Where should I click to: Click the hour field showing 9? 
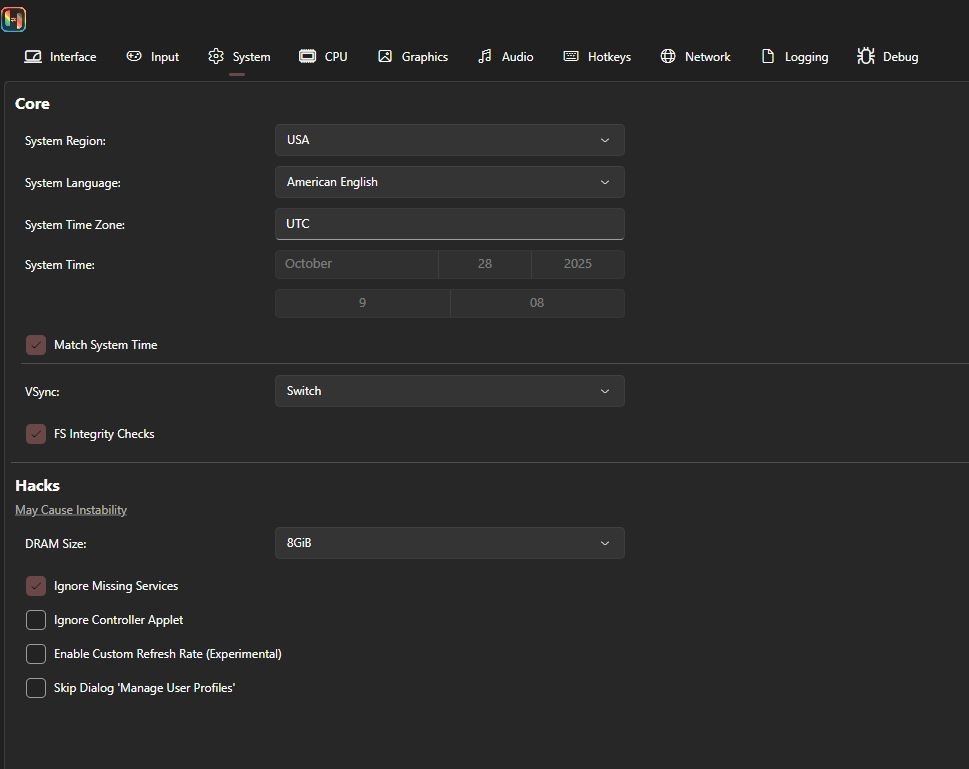click(363, 304)
